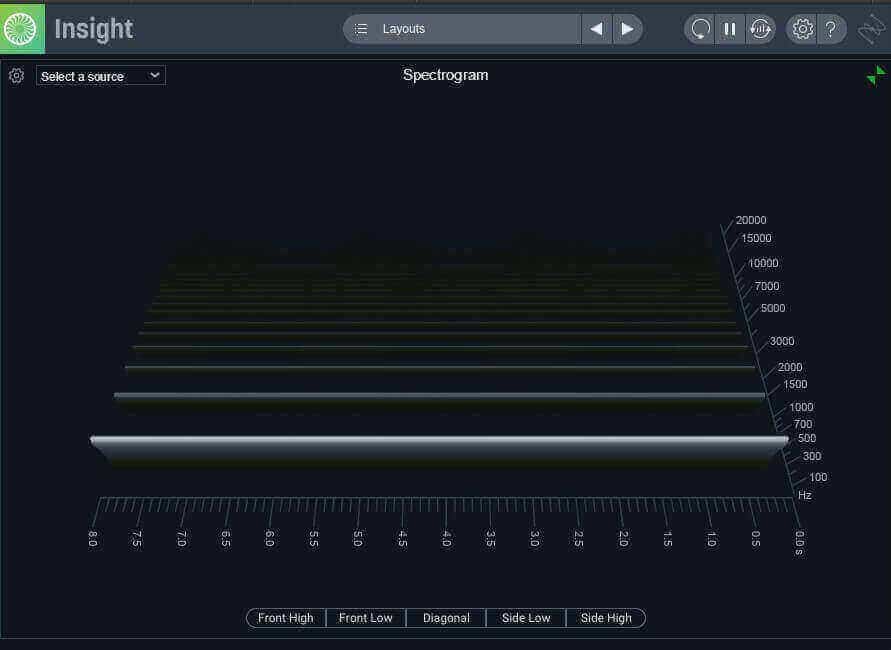891x650 pixels.
Task: Click the iZotope waveform logo icon
Action: tap(872, 30)
